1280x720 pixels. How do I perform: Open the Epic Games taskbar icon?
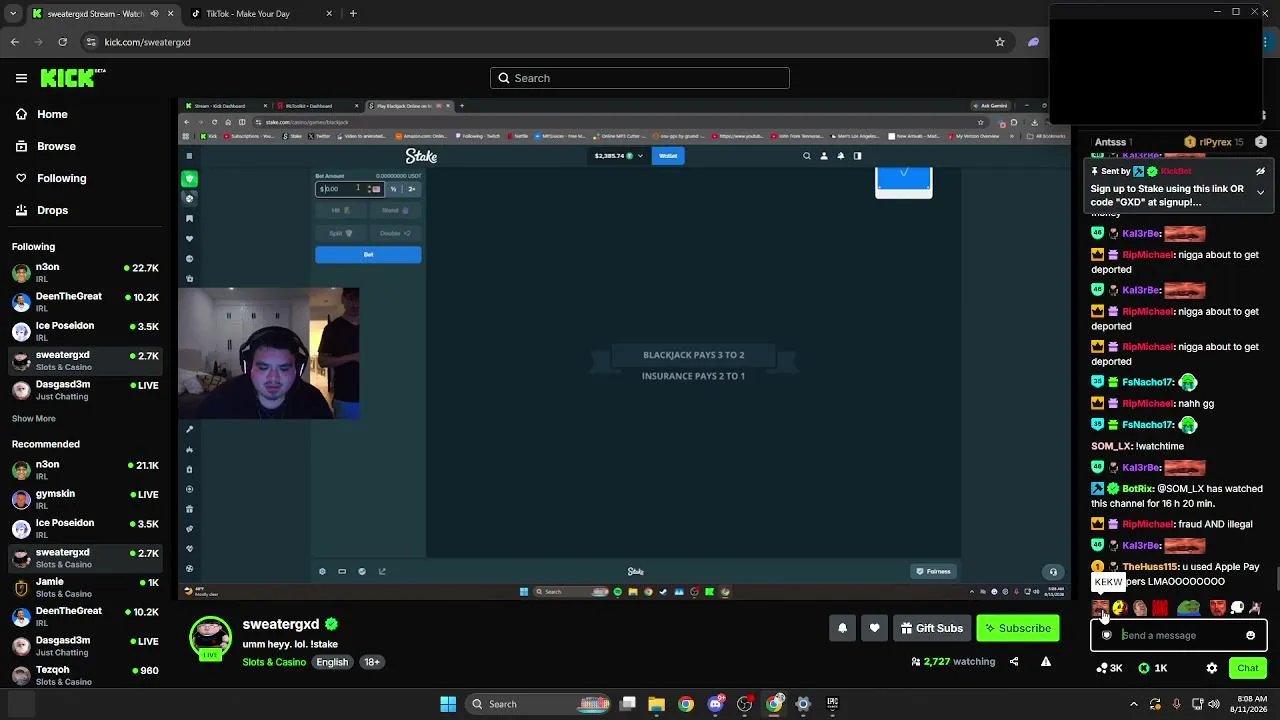[832, 704]
